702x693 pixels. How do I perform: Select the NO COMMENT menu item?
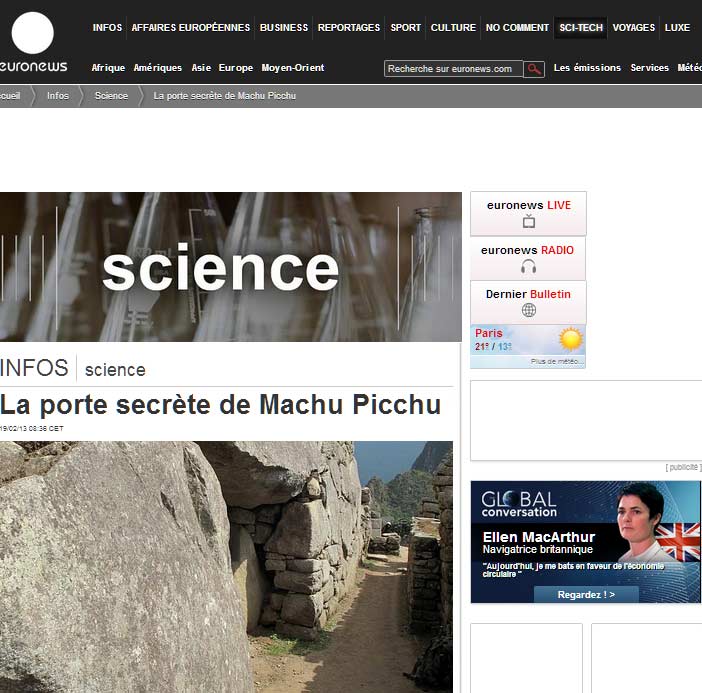click(x=517, y=28)
